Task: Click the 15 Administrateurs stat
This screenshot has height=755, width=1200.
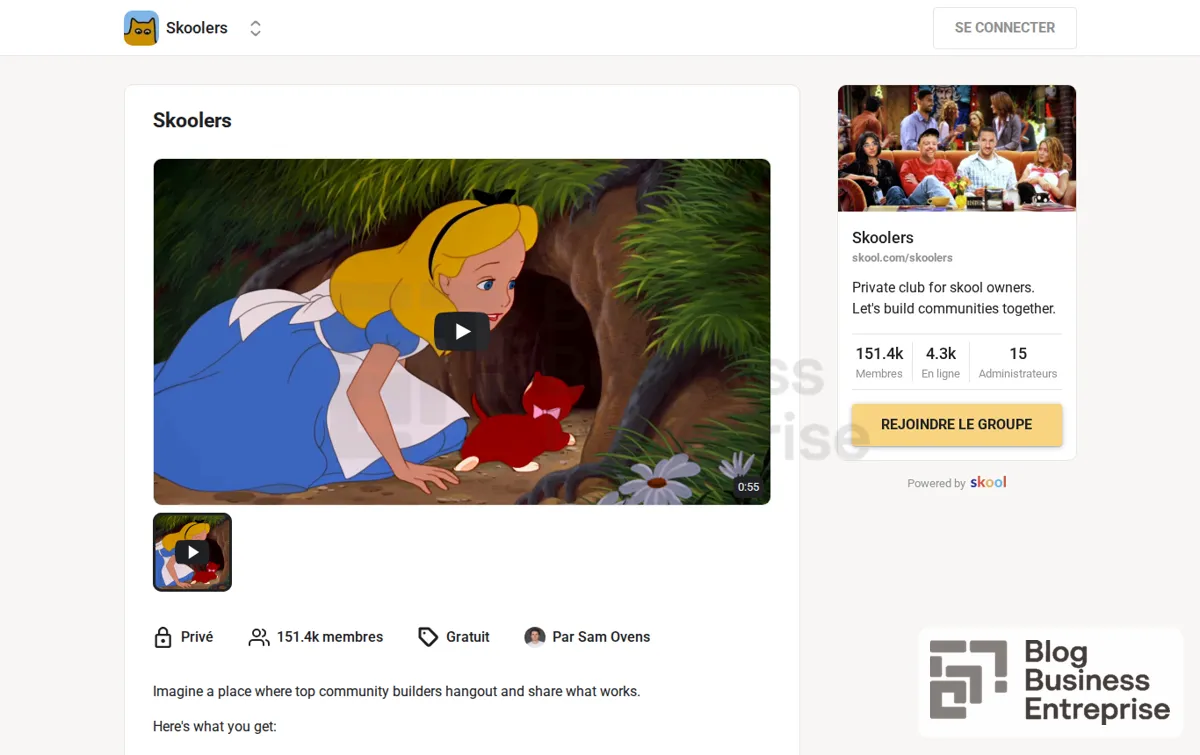Action: click(x=1018, y=362)
